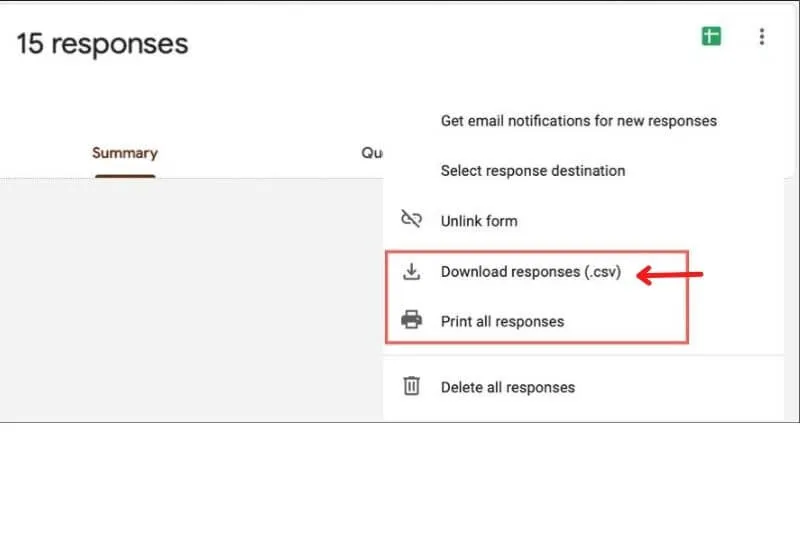This screenshot has width=800, height=550.
Task: Click the red arrow pointing at Download
Action: (670, 274)
